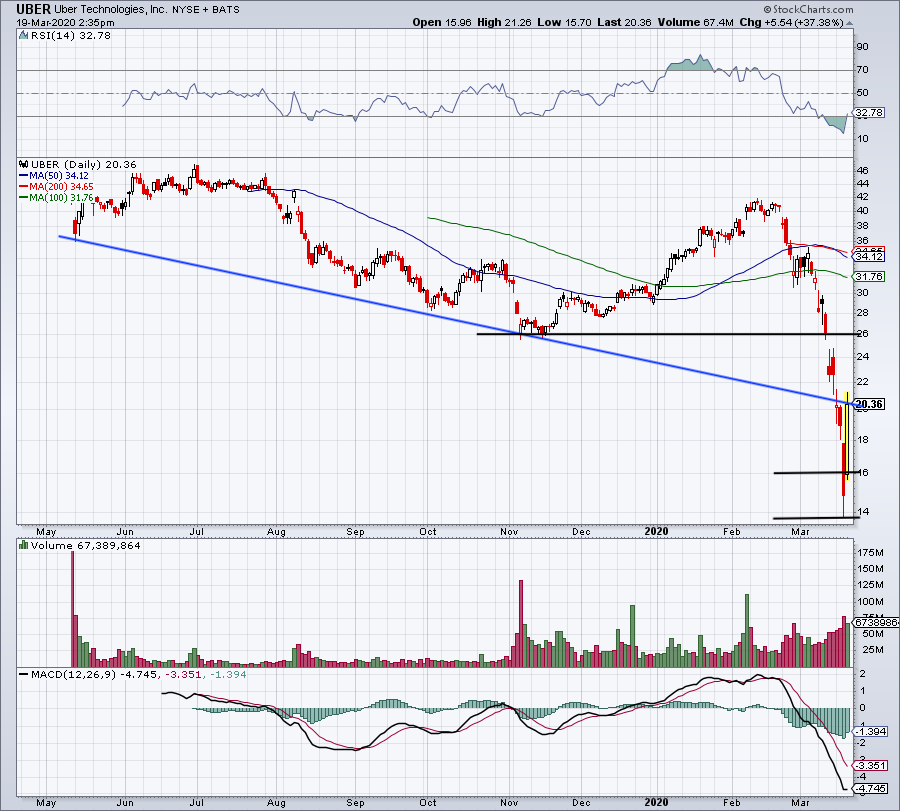Click the 20.36 last price tag on right axis
This screenshot has height=811, width=900.
click(869, 404)
